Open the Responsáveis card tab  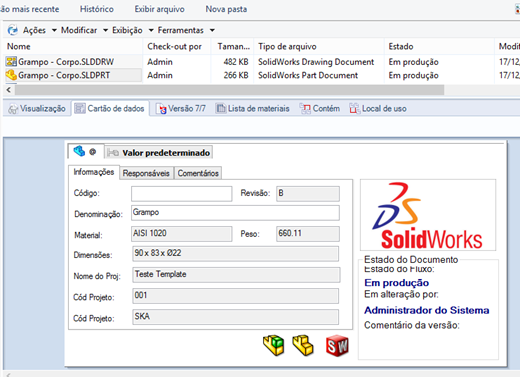(146, 173)
